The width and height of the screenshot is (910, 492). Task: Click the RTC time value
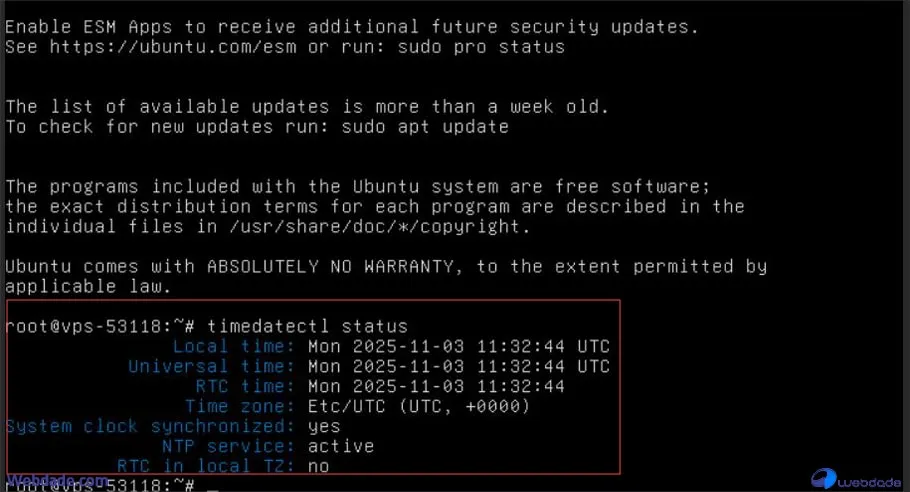click(x=435, y=386)
